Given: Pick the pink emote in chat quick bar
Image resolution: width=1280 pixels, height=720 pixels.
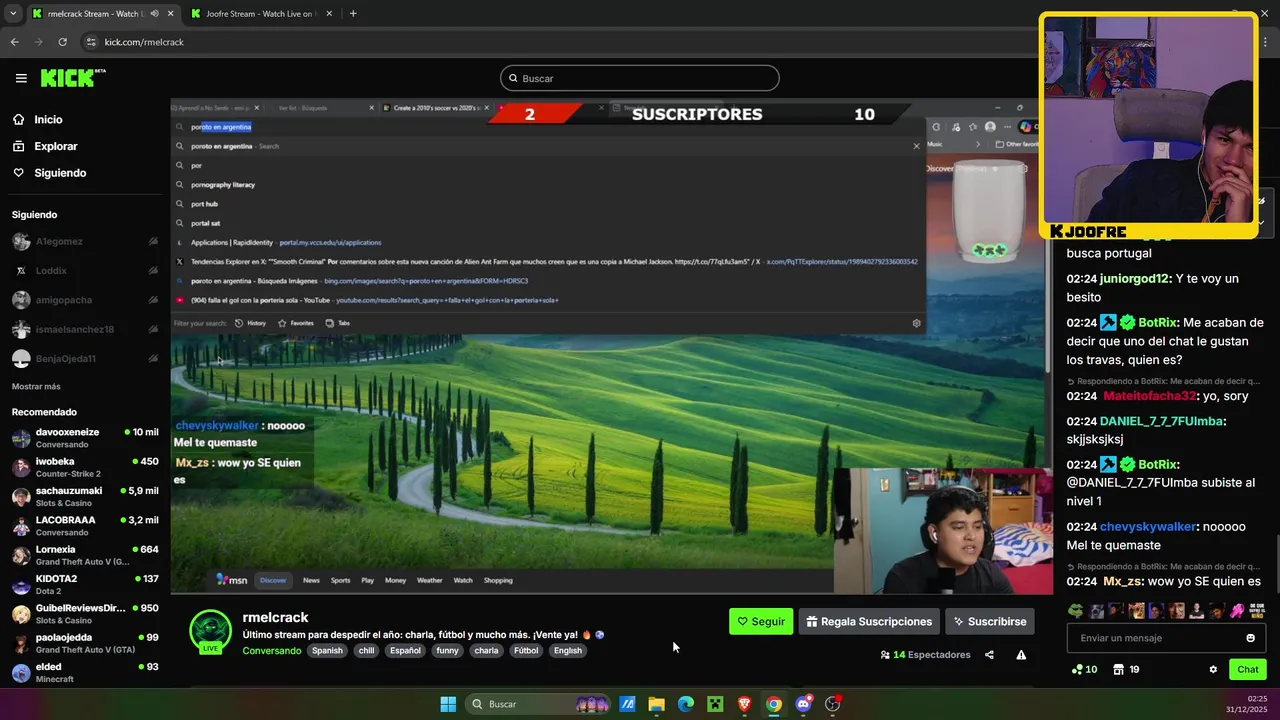Looking at the screenshot, I should (1238, 610).
